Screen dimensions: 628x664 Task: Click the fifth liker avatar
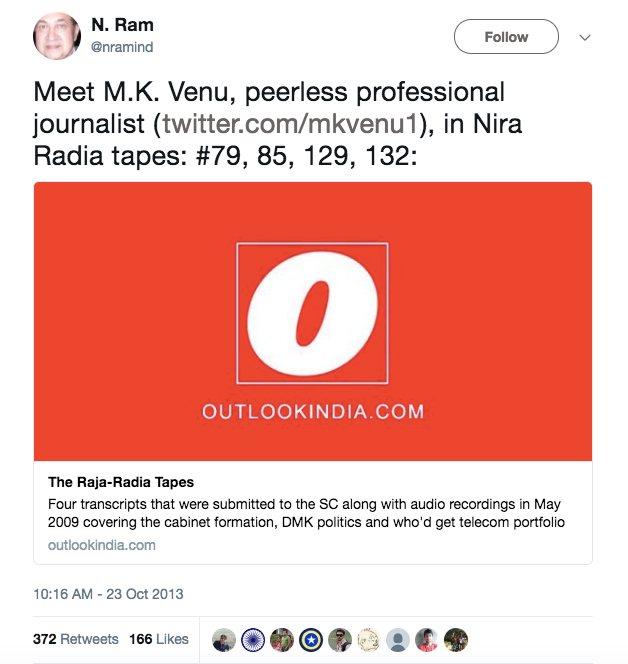point(341,640)
